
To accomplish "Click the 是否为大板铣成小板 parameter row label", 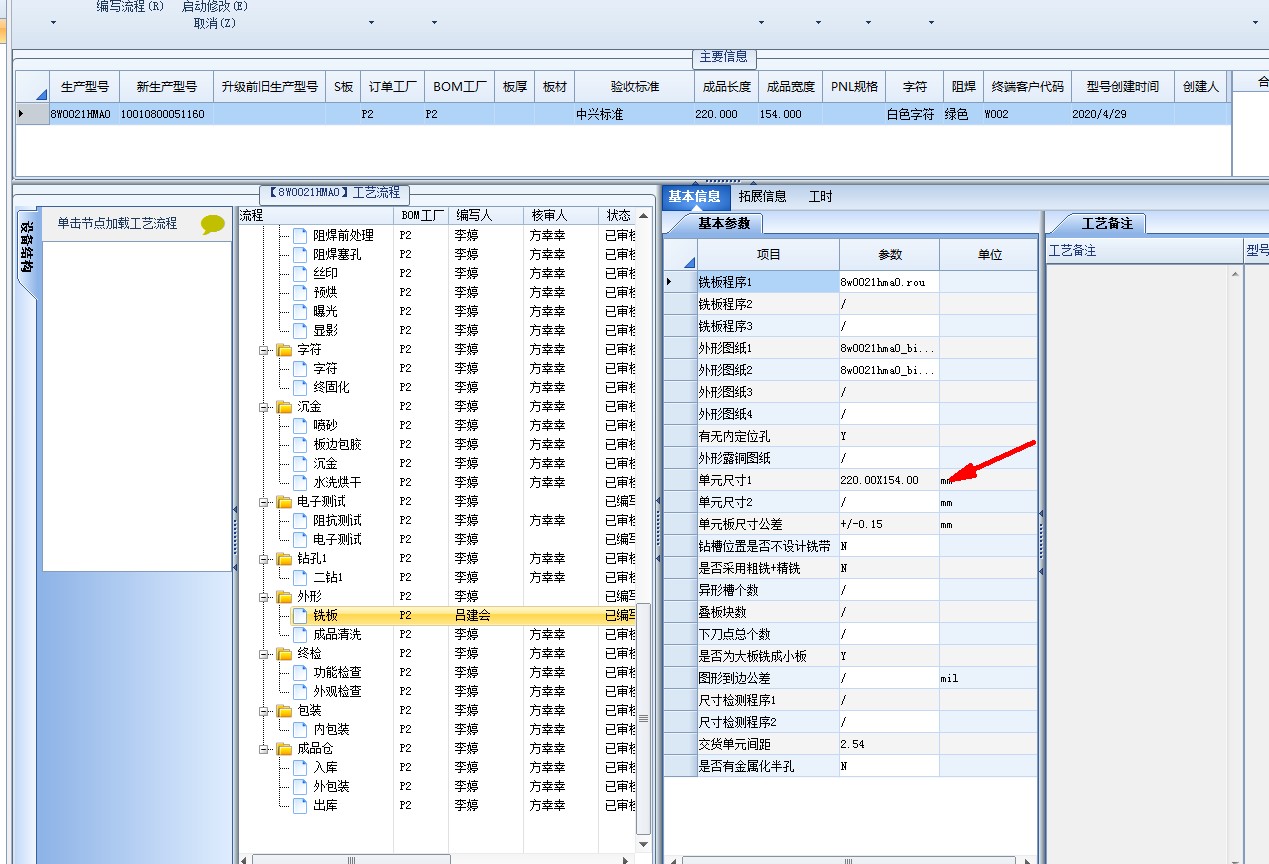I will 767,656.
